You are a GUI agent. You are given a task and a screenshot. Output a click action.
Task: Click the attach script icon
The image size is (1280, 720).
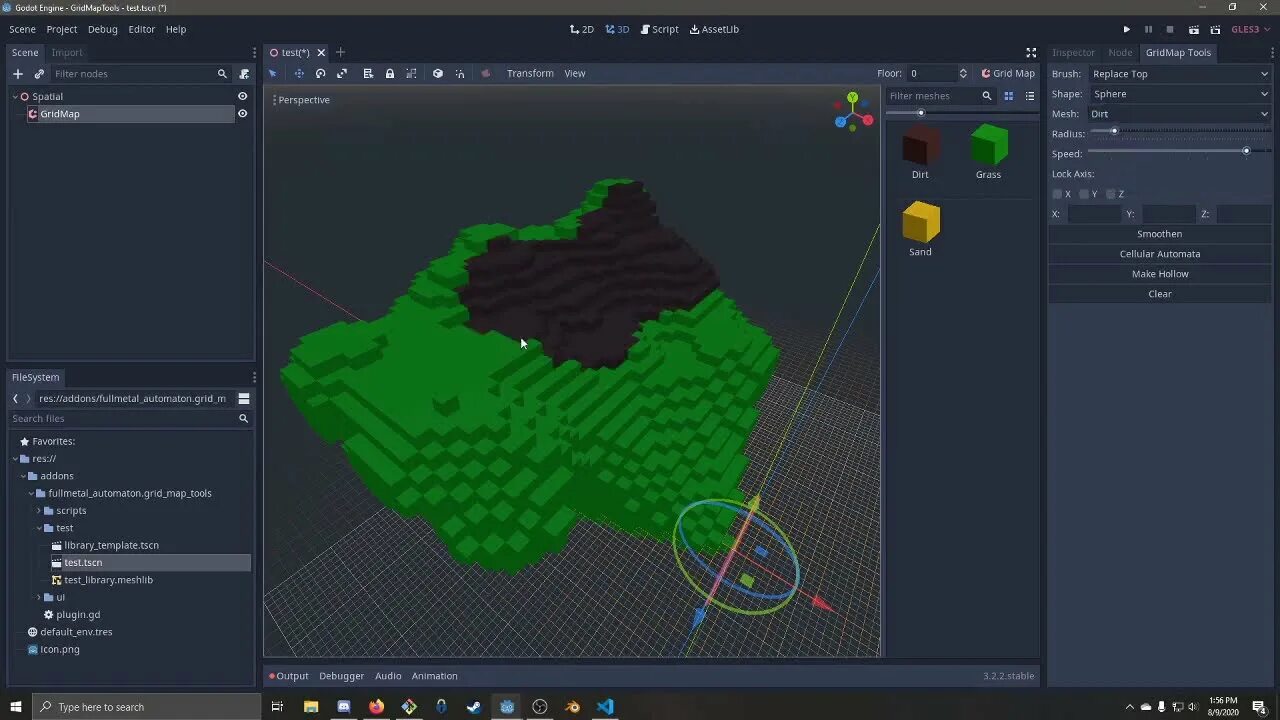(244, 74)
